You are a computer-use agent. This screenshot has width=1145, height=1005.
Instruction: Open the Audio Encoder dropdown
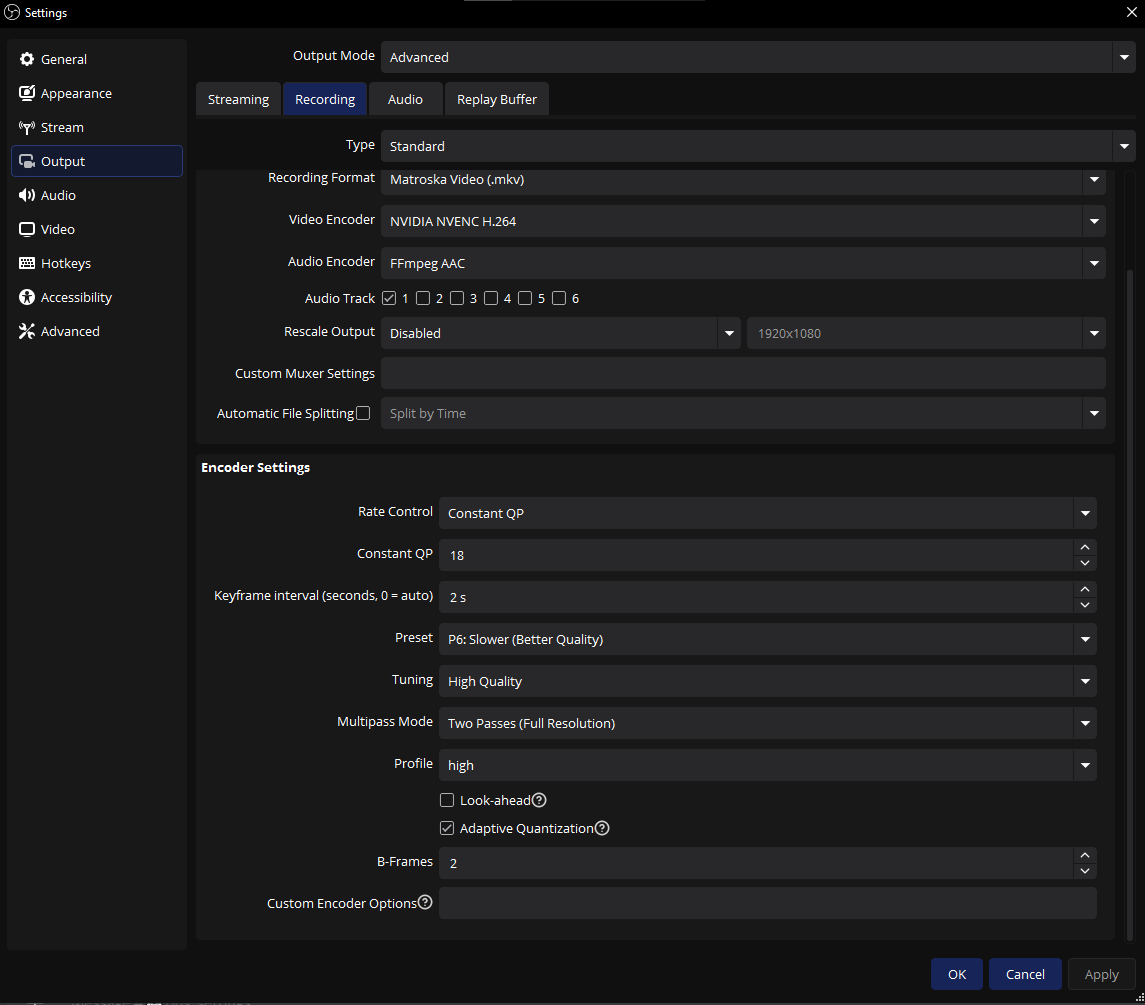[743, 263]
